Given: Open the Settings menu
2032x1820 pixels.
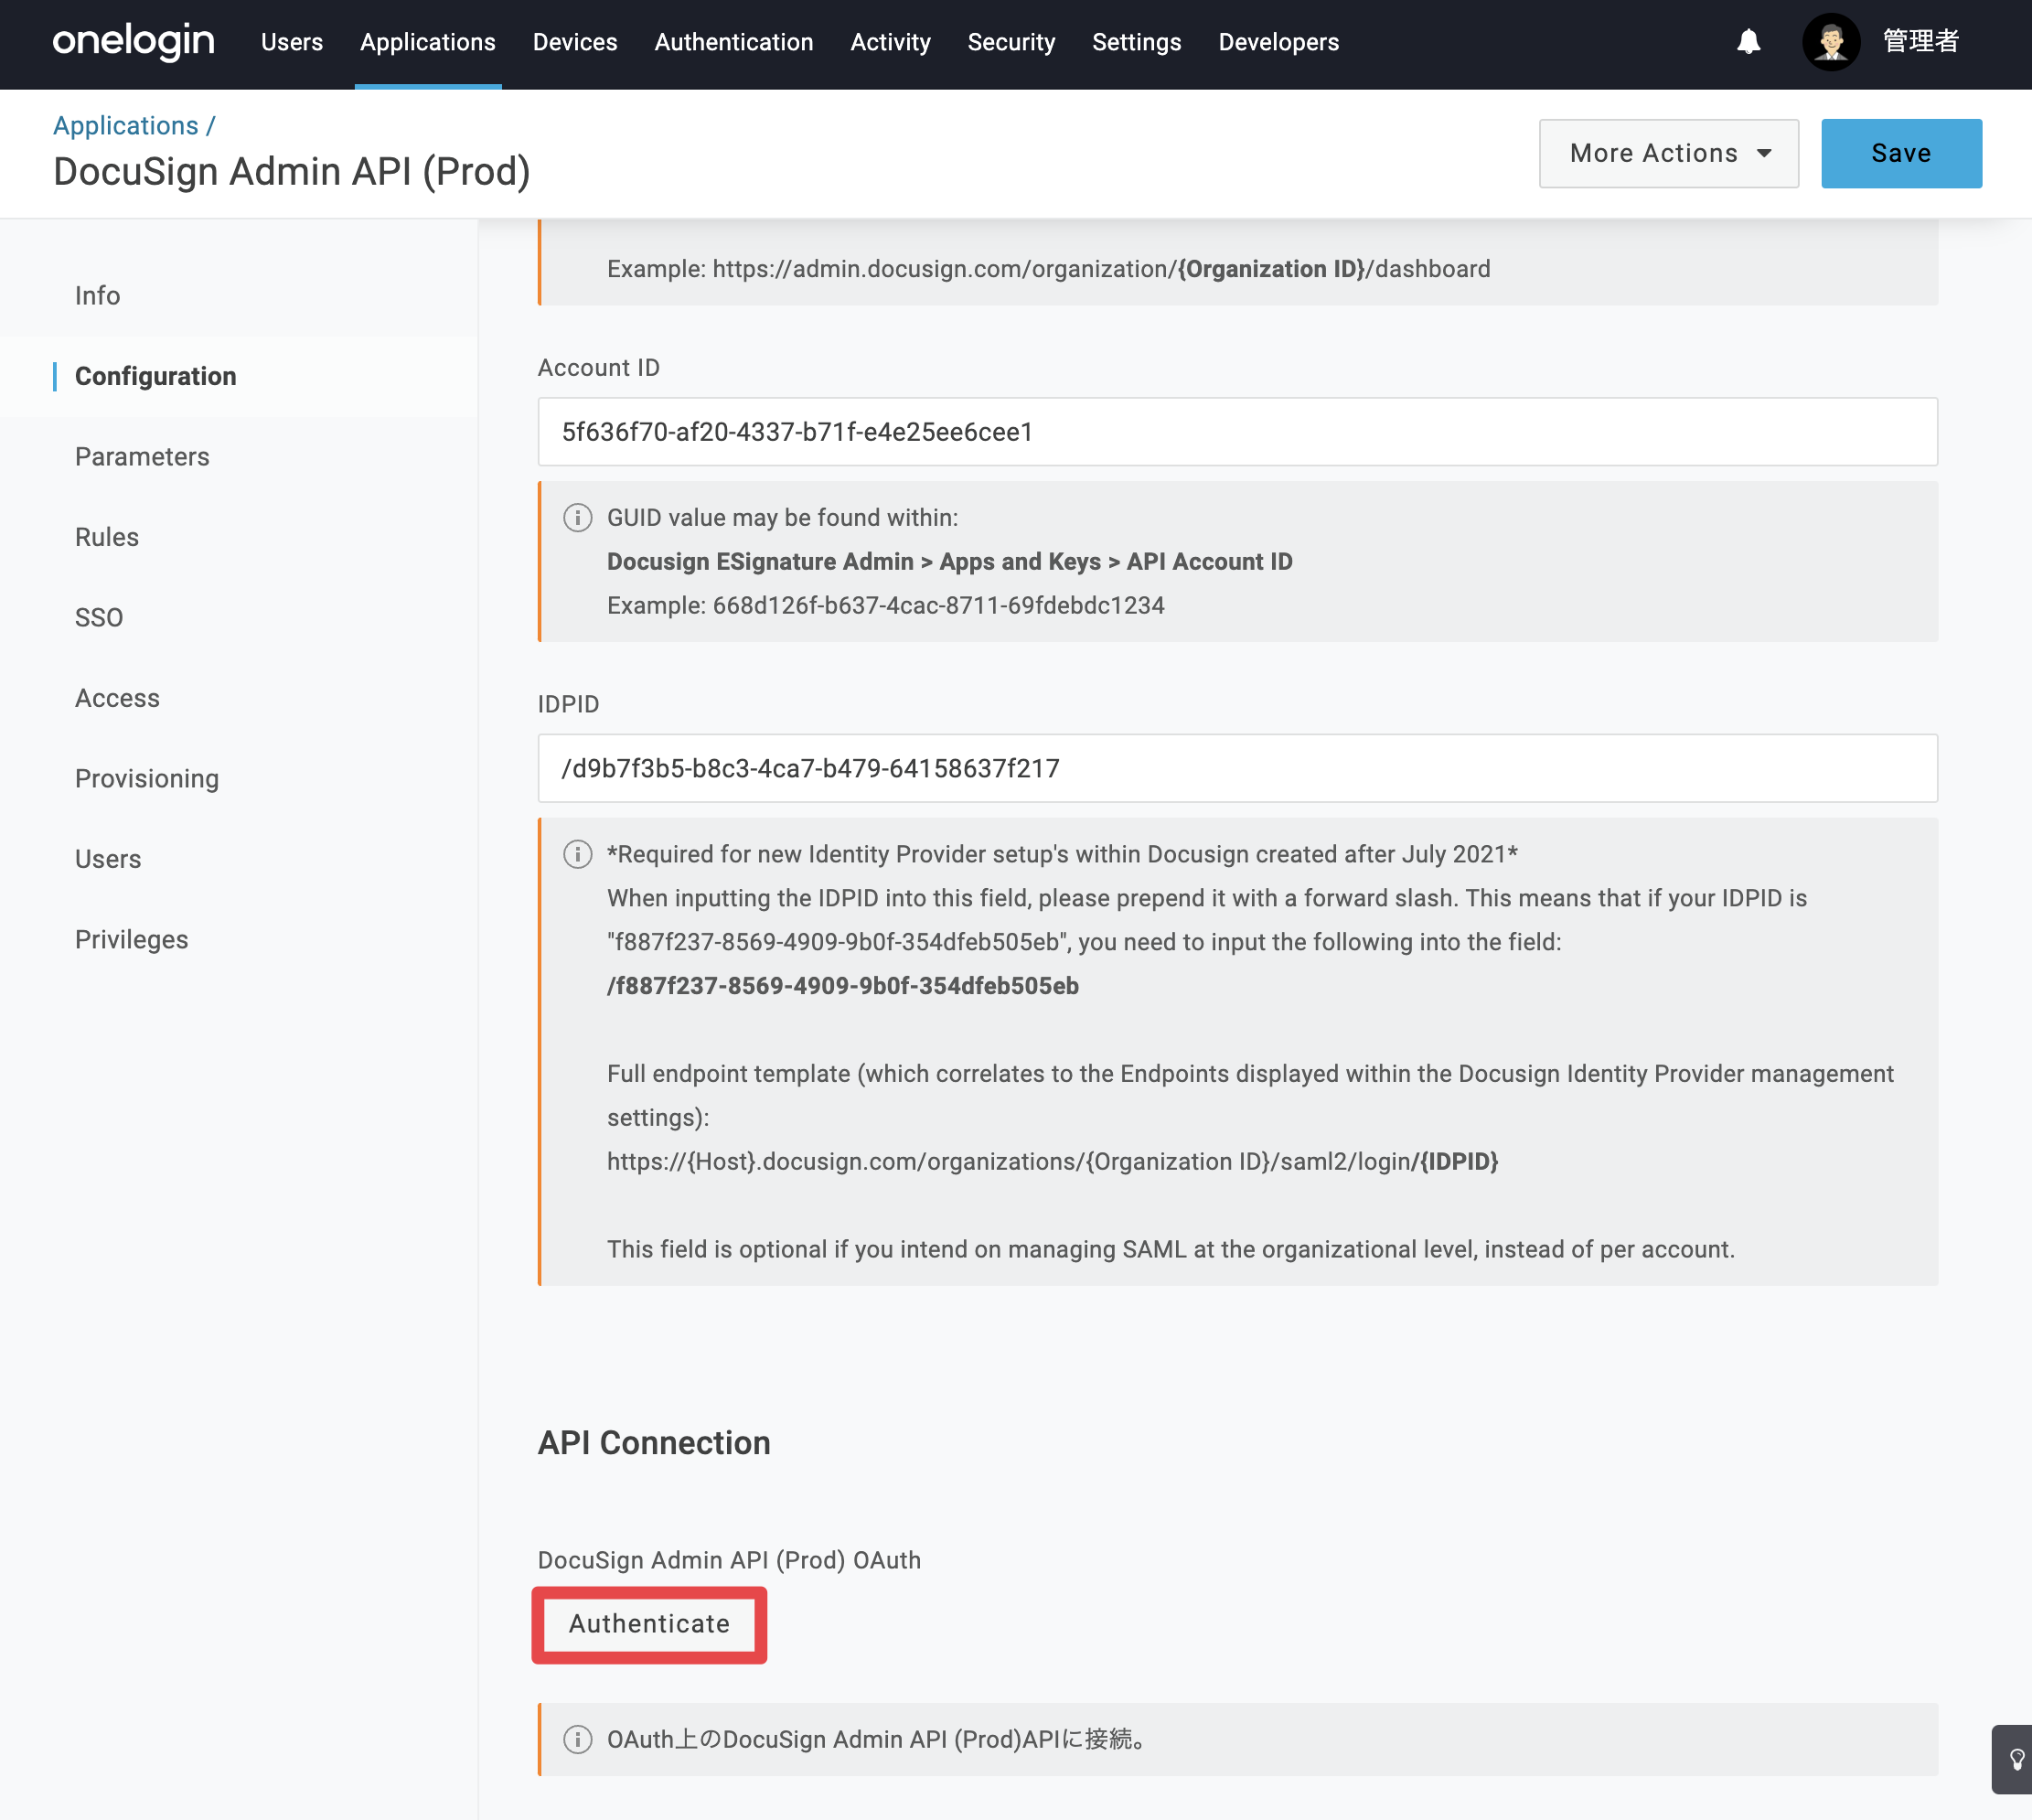Looking at the screenshot, I should coord(1137,42).
